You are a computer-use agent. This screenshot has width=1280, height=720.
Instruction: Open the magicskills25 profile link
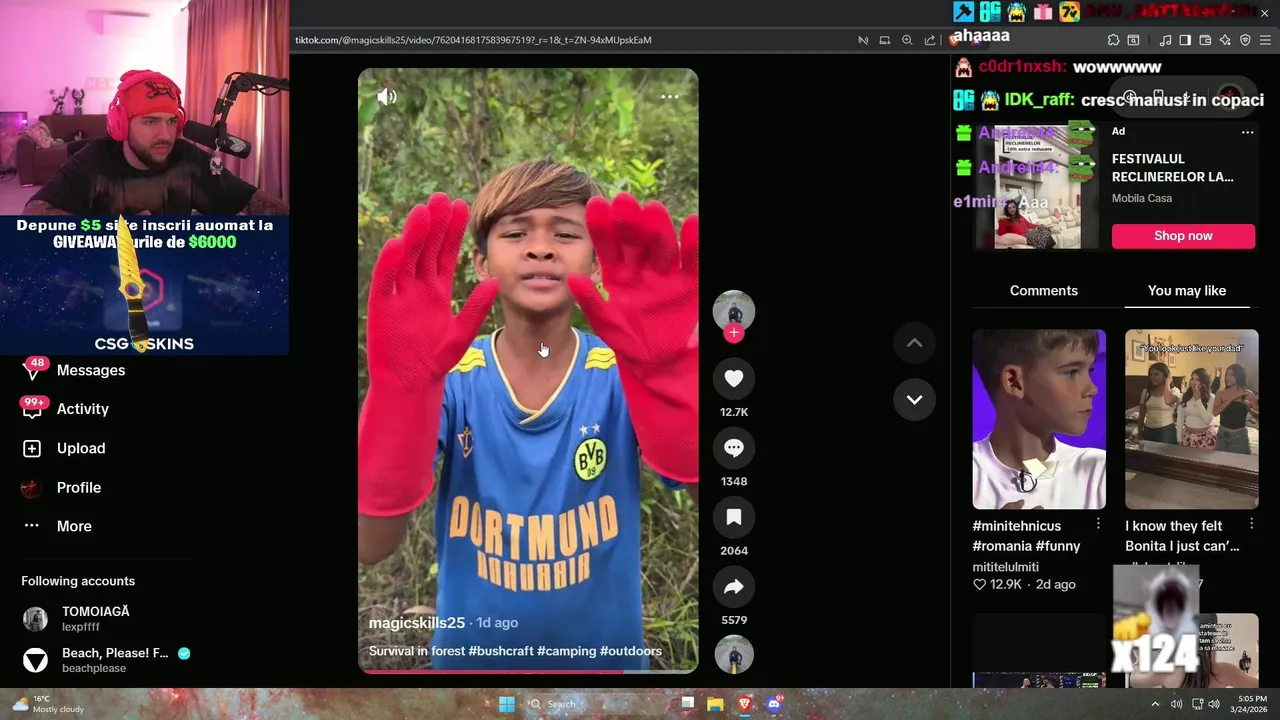coord(417,623)
